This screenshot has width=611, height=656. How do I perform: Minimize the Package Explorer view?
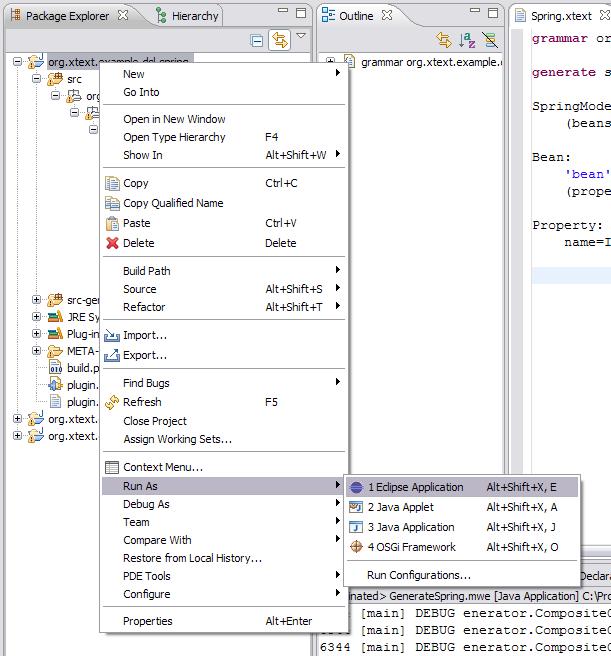(283, 10)
